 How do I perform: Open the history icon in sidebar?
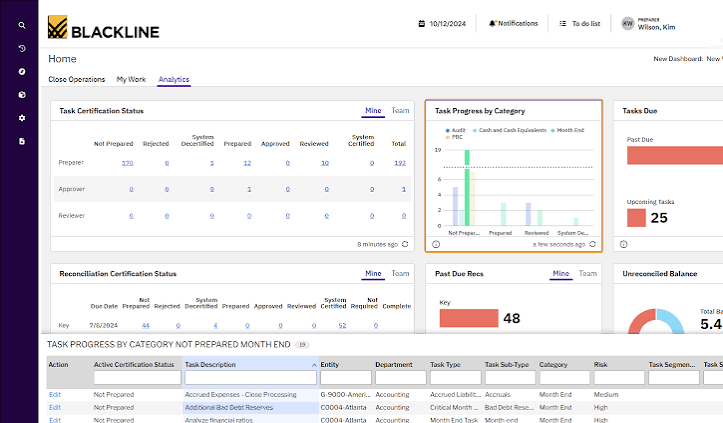[x=22, y=48]
